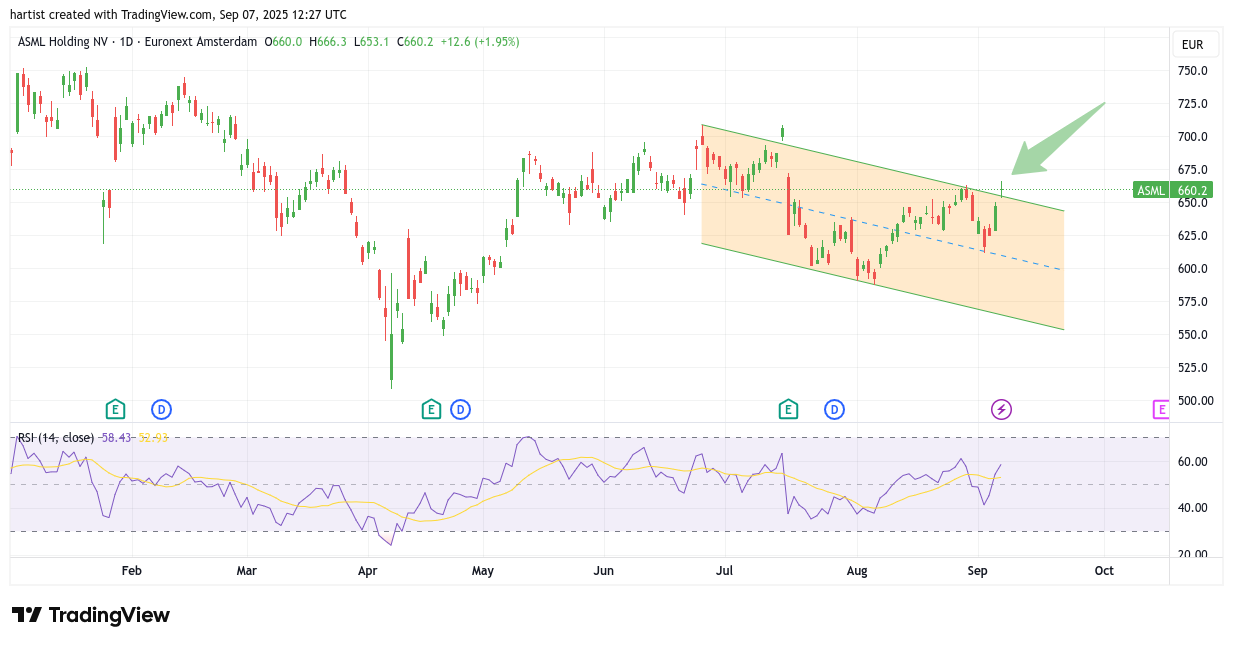Click the 700.0 price axis label
Screen dimensions: 1233x645
(1193, 137)
